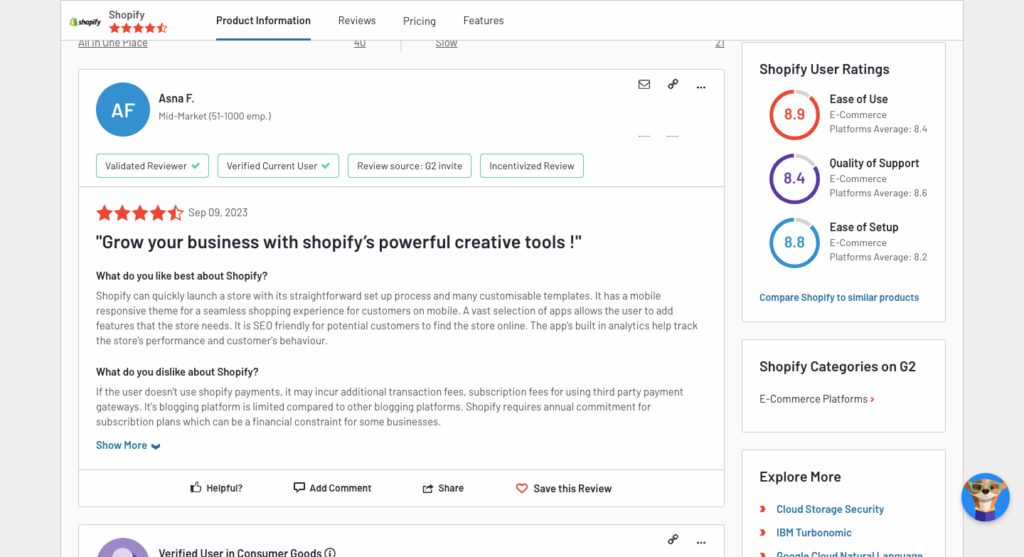1024x557 pixels.
Task: Click the review title about powerful creative tools
Action: (x=338, y=242)
